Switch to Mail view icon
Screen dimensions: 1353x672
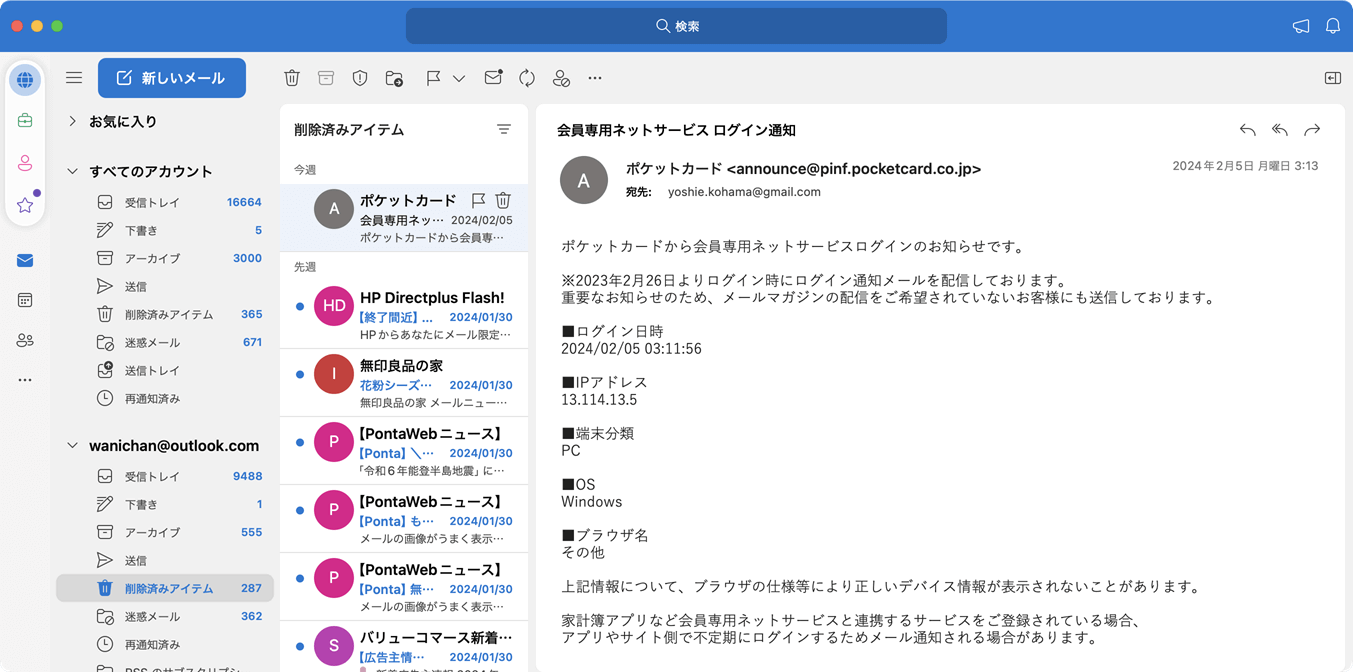pyautogui.click(x=25, y=261)
